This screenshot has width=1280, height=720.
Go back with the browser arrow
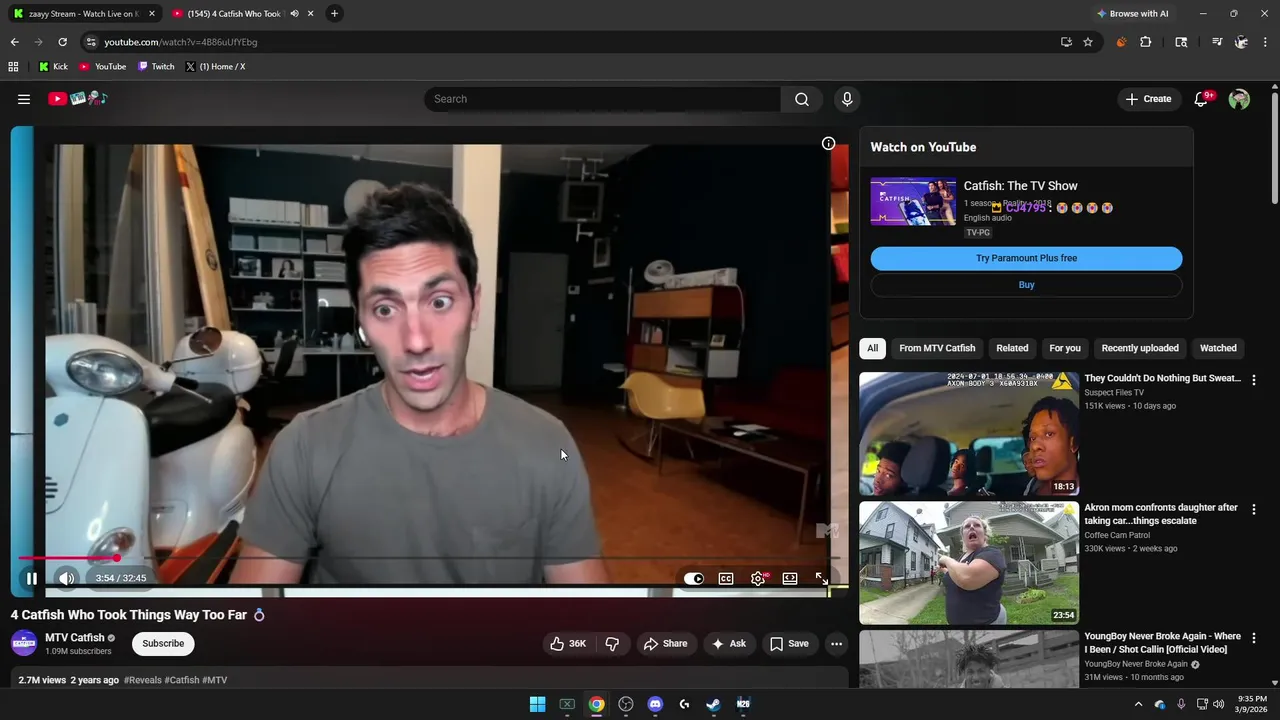pyautogui.click(x=14, y=42)
